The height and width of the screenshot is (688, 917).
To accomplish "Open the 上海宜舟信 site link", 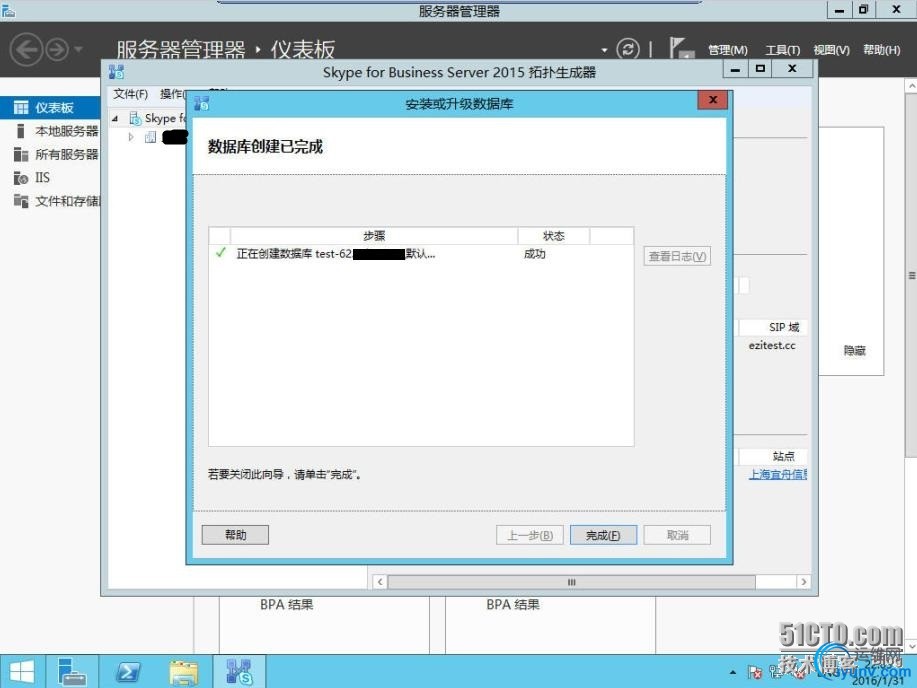I will (778, 474).
